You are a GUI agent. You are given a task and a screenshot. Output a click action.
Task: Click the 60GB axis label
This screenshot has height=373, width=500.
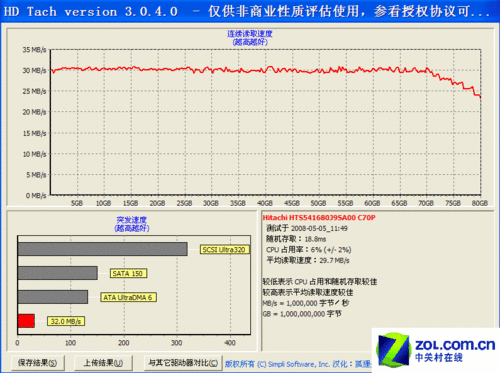click(372, 203)
